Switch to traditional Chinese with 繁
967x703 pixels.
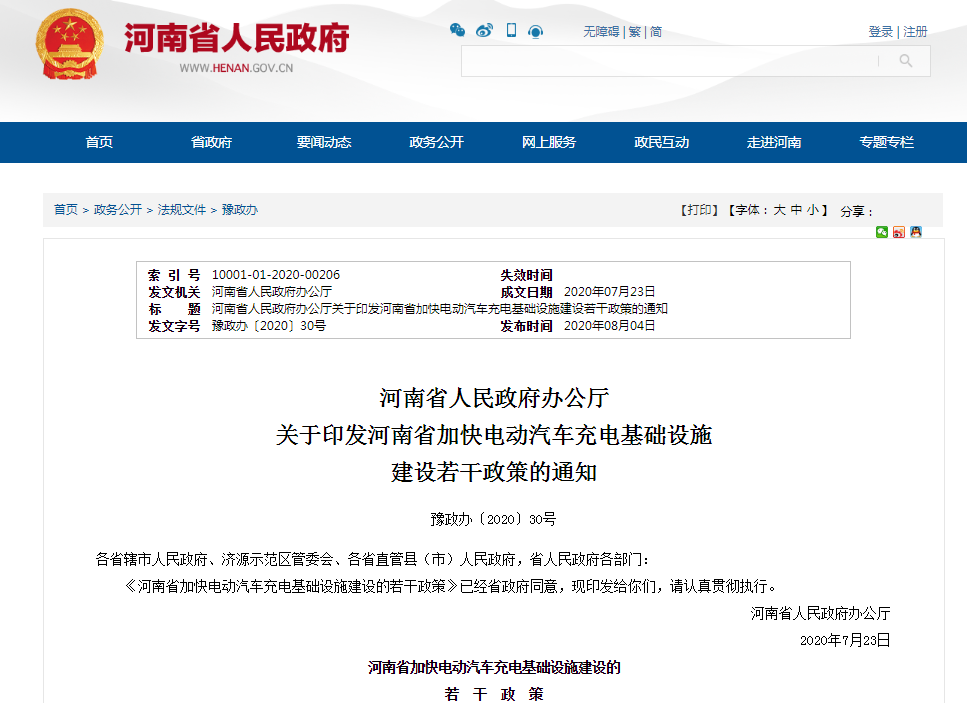point(634,32)
